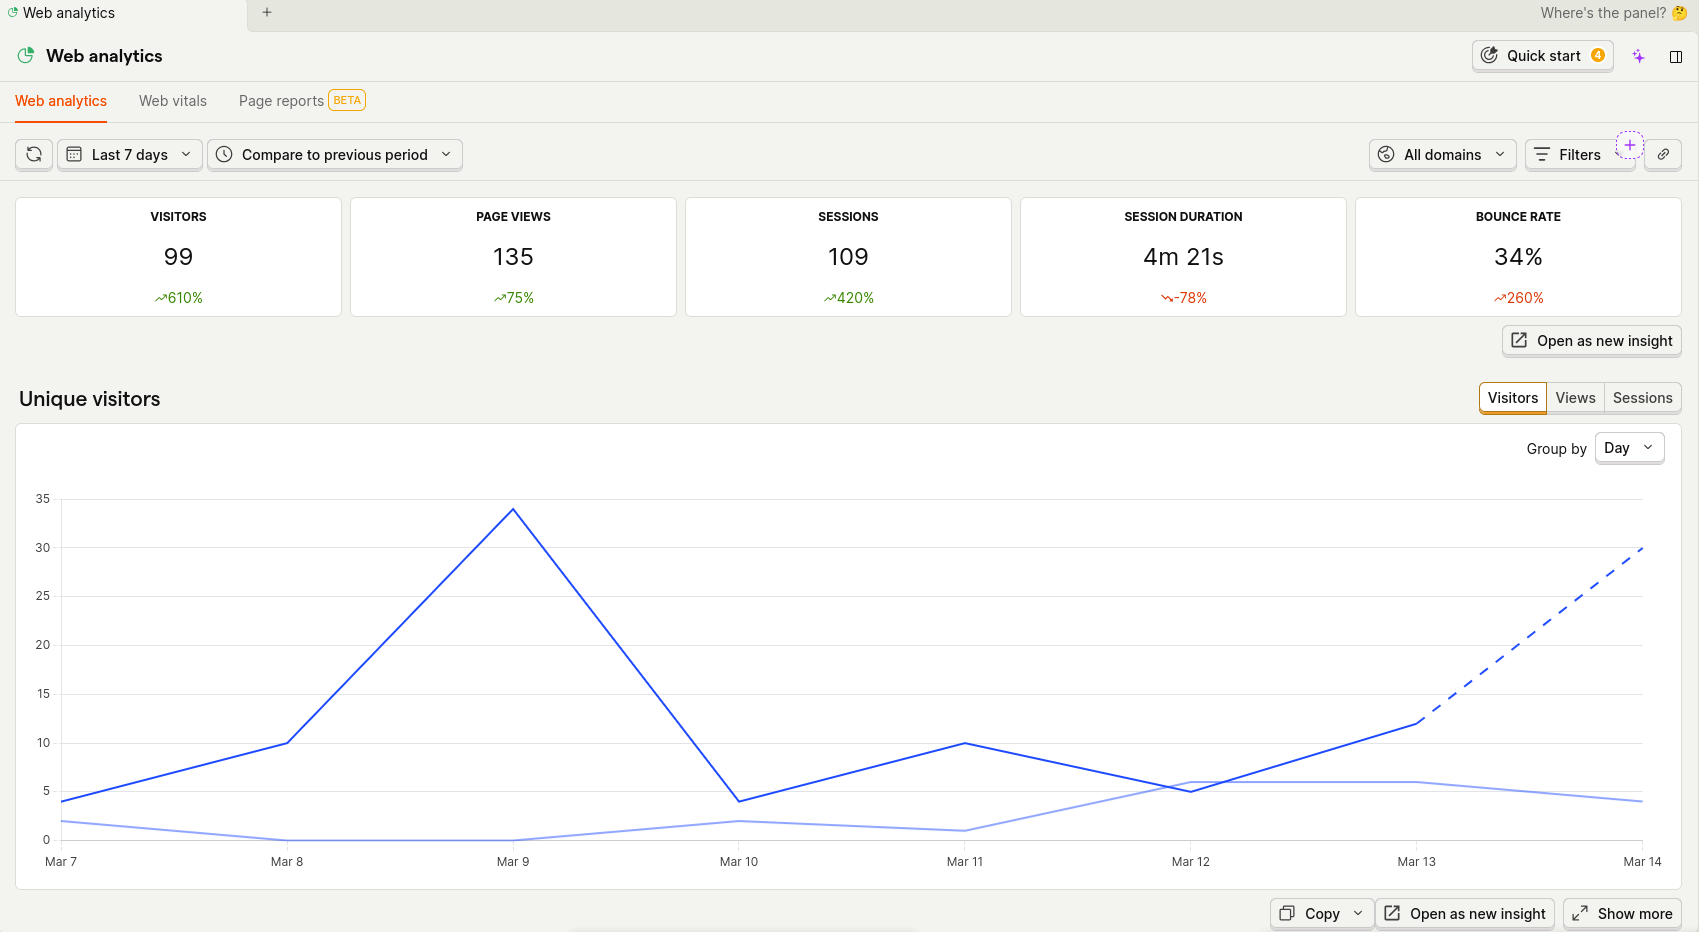Click the share link icon in the toolbar
Screen dimensions: 1699x932
[1663, 154]
